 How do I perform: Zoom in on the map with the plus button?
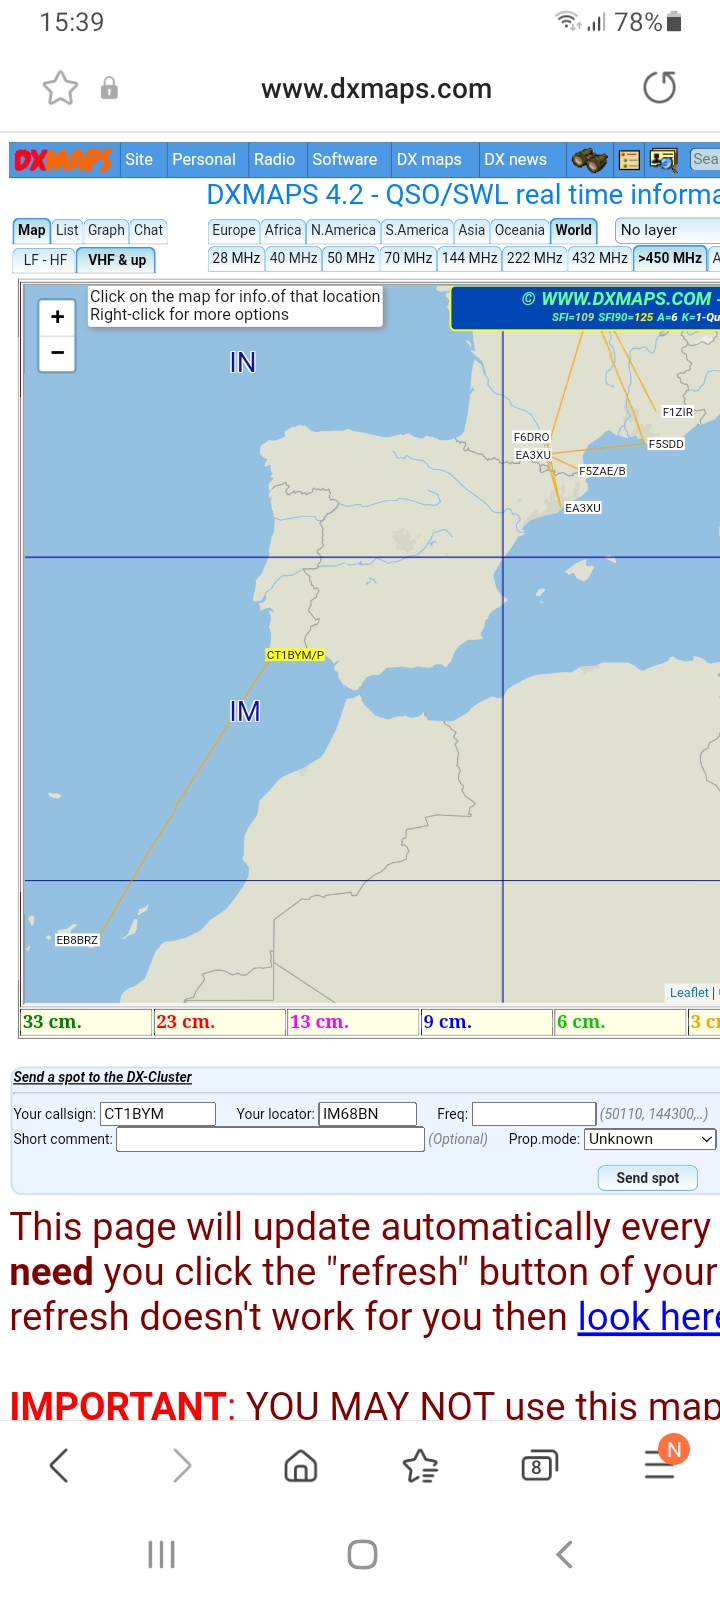tap(57, 317)
